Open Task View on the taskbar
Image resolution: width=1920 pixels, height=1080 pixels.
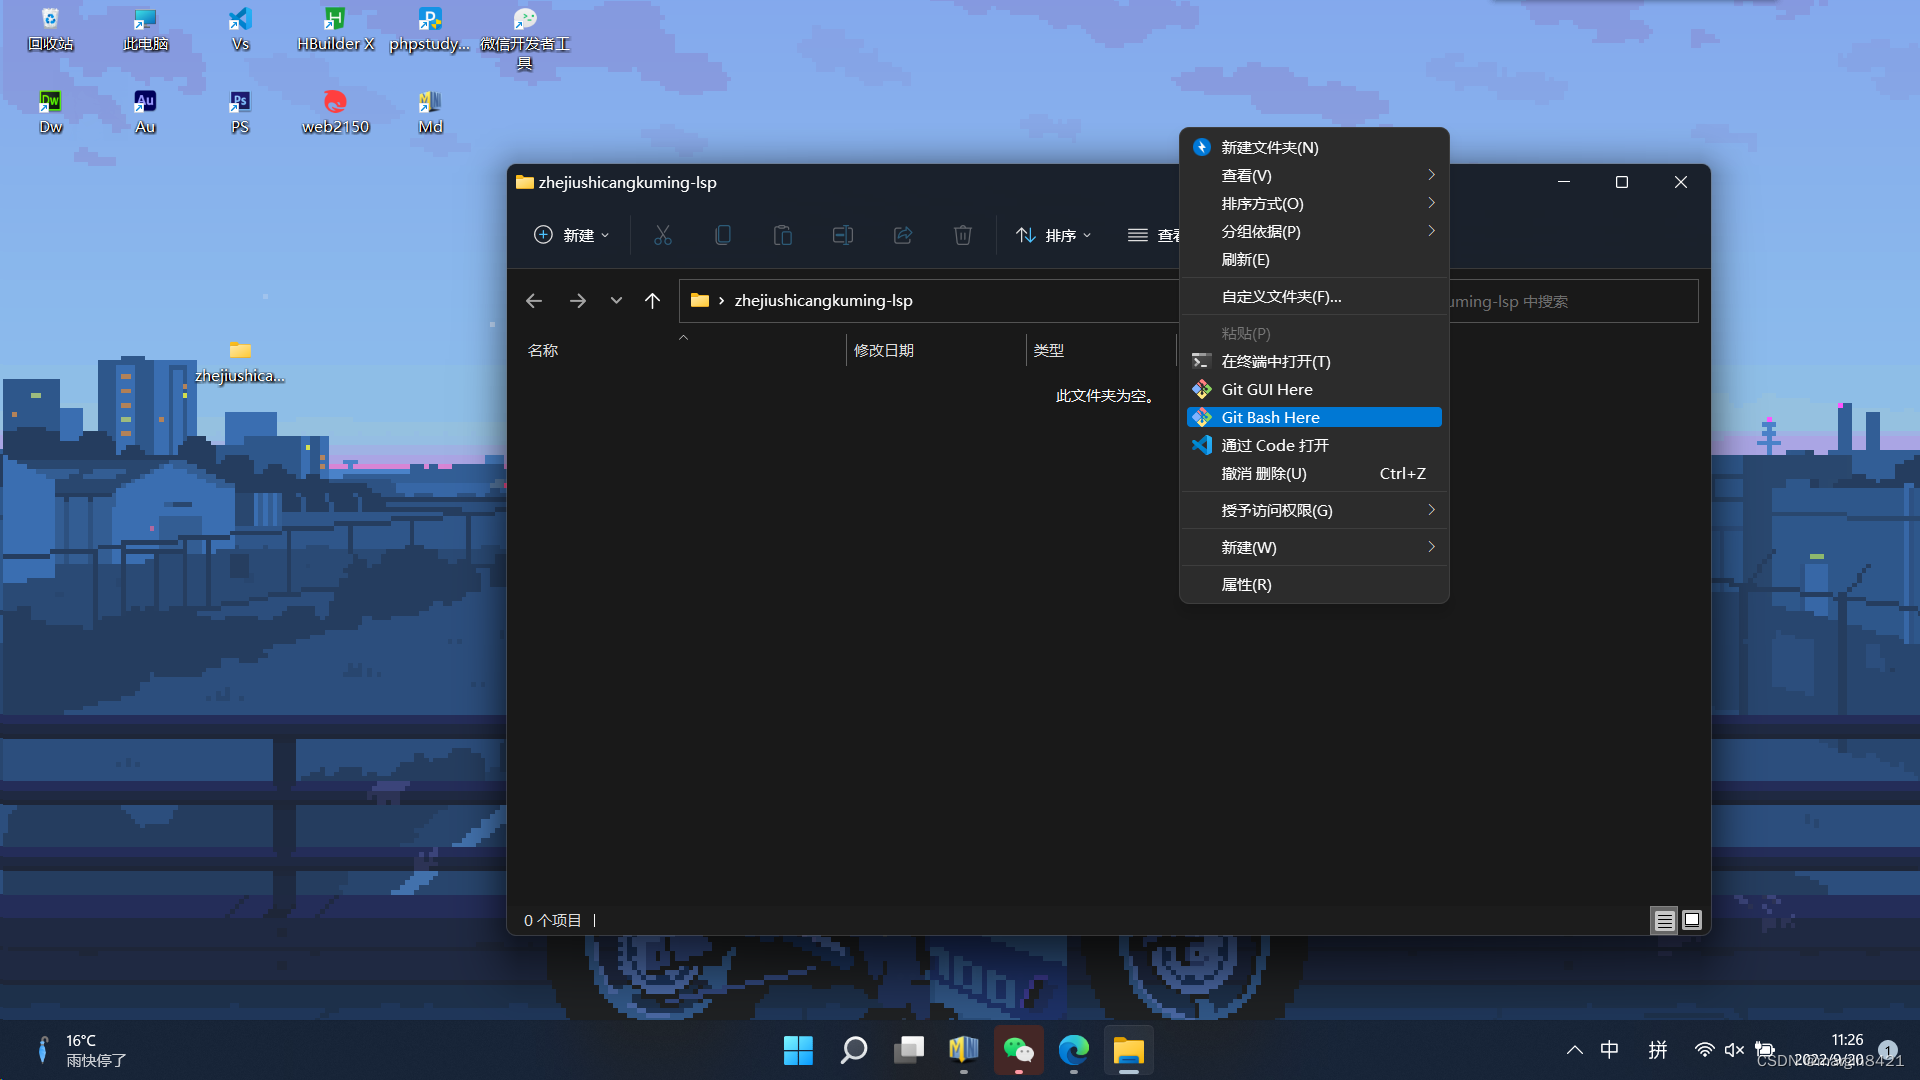pyautogui.click(x=908, y=1050)
